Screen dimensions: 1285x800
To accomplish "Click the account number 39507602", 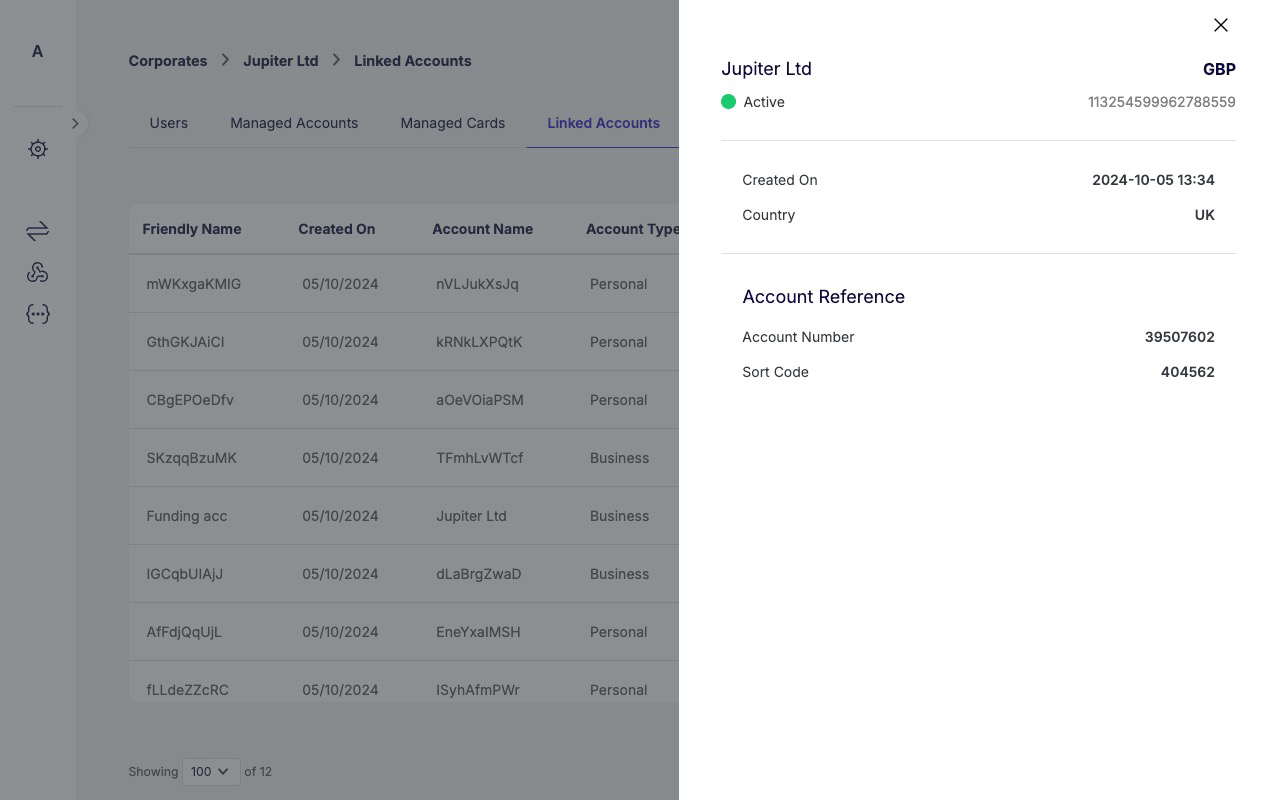I will click(1180, 337).
